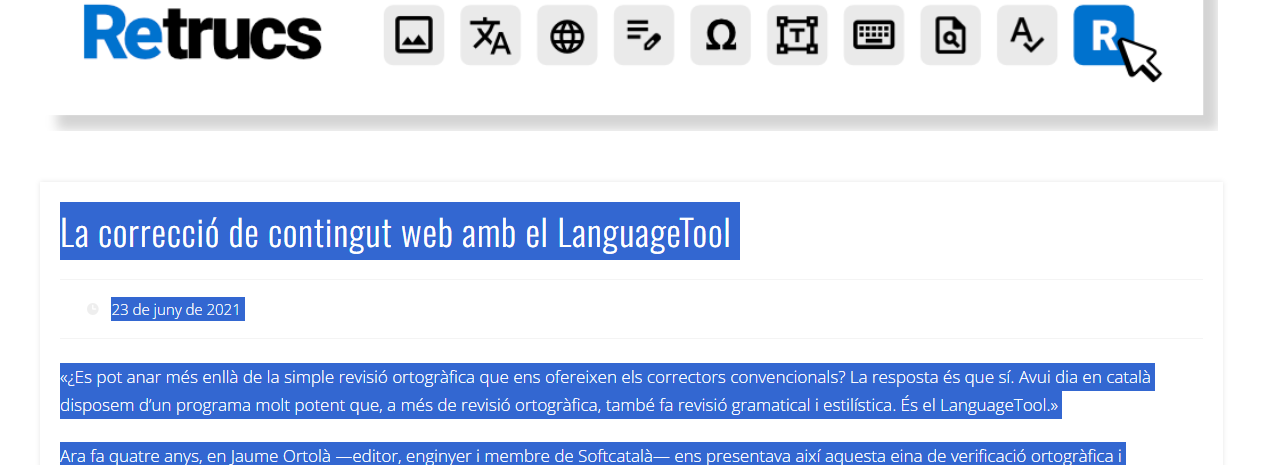Select the globe web icon

tap(567, 35)
